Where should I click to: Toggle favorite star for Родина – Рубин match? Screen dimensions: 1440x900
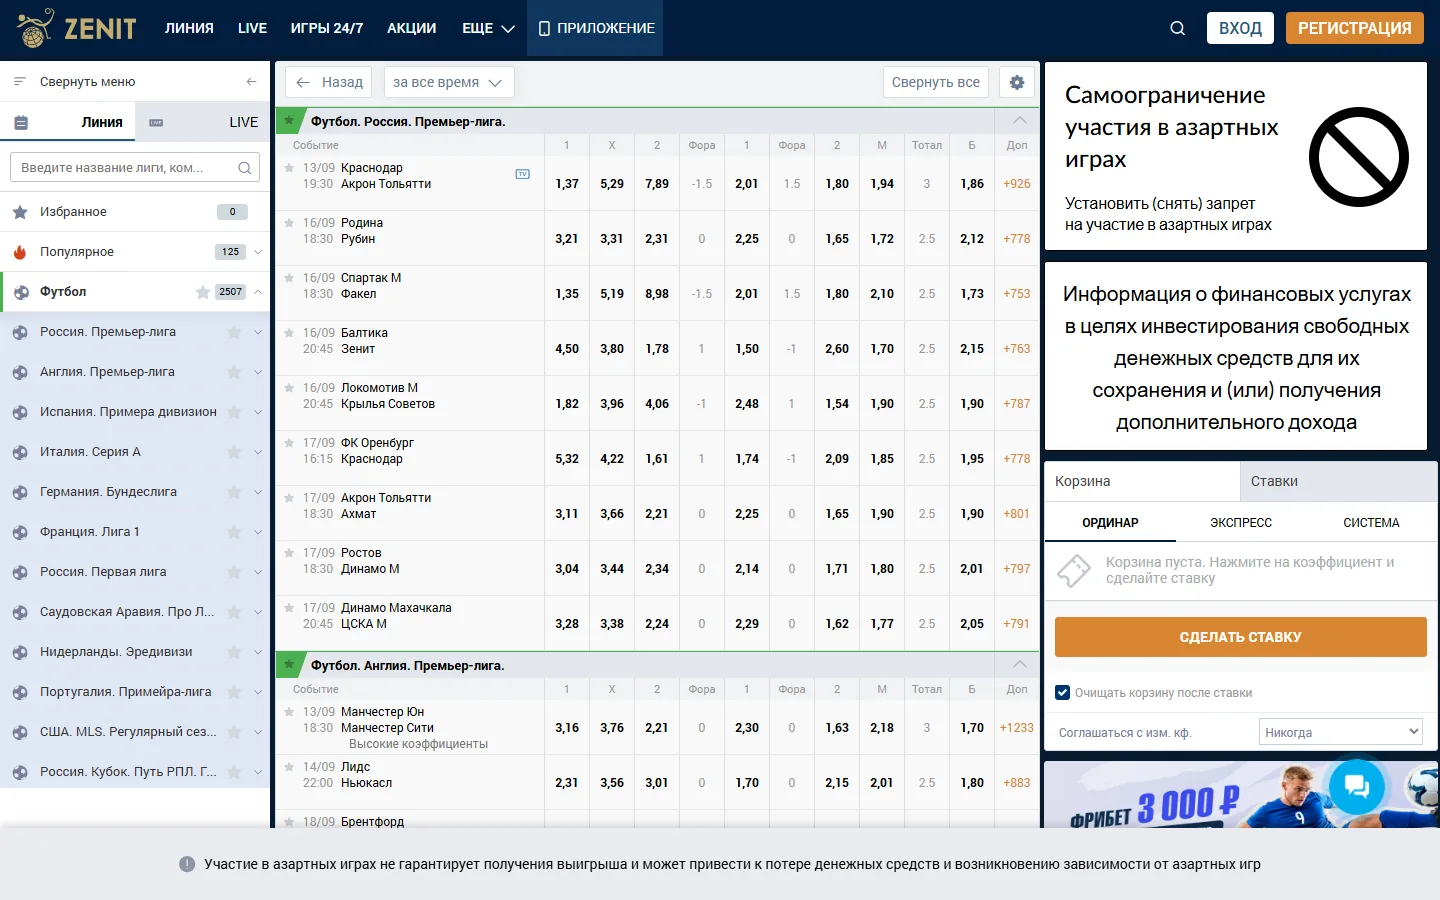(x=289, y=223)
